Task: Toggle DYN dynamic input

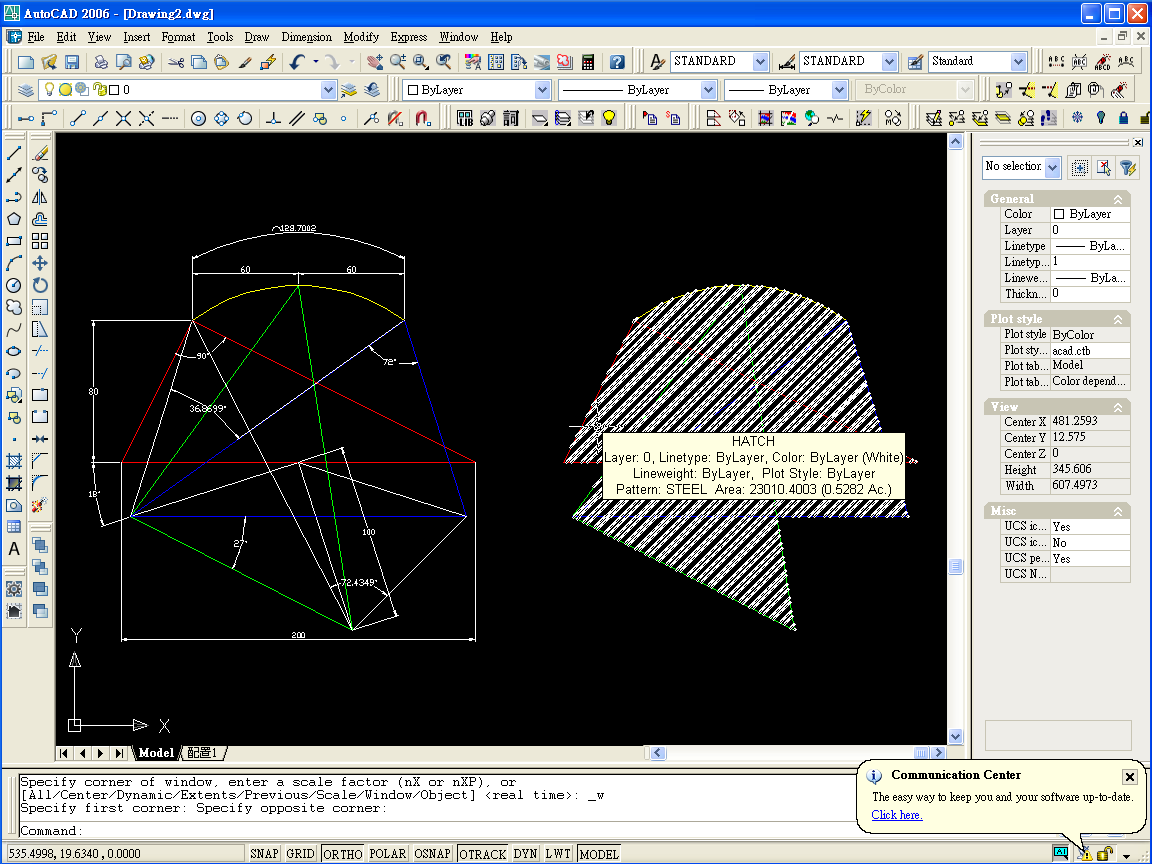Action: pos(525,854)
